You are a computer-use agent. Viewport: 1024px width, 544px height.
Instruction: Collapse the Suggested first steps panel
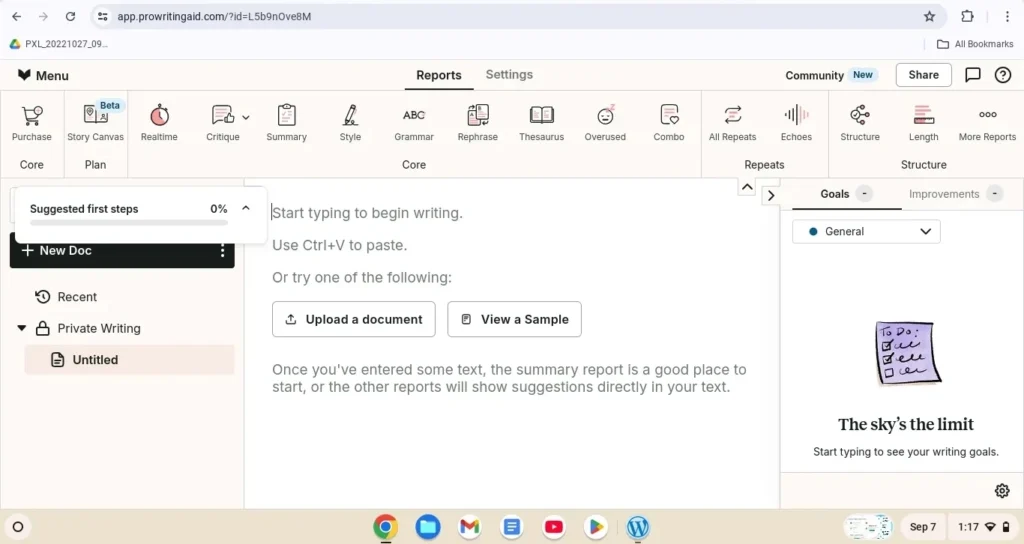(246, 208)
